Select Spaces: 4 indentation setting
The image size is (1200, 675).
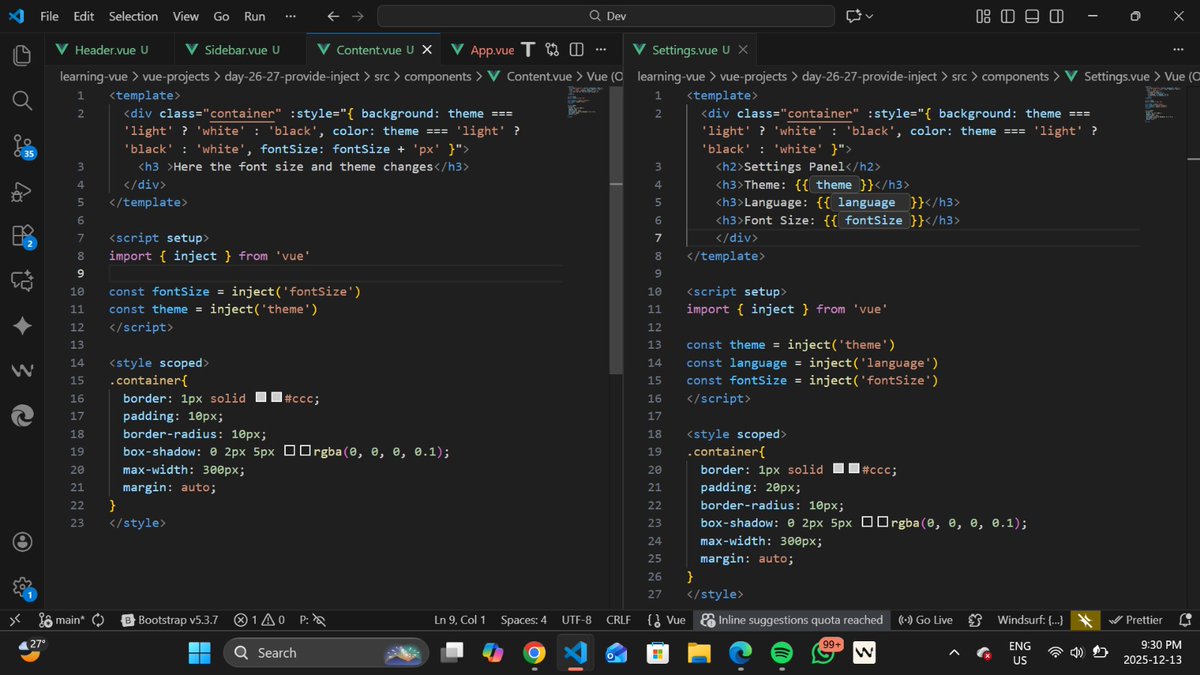point(524,620)
